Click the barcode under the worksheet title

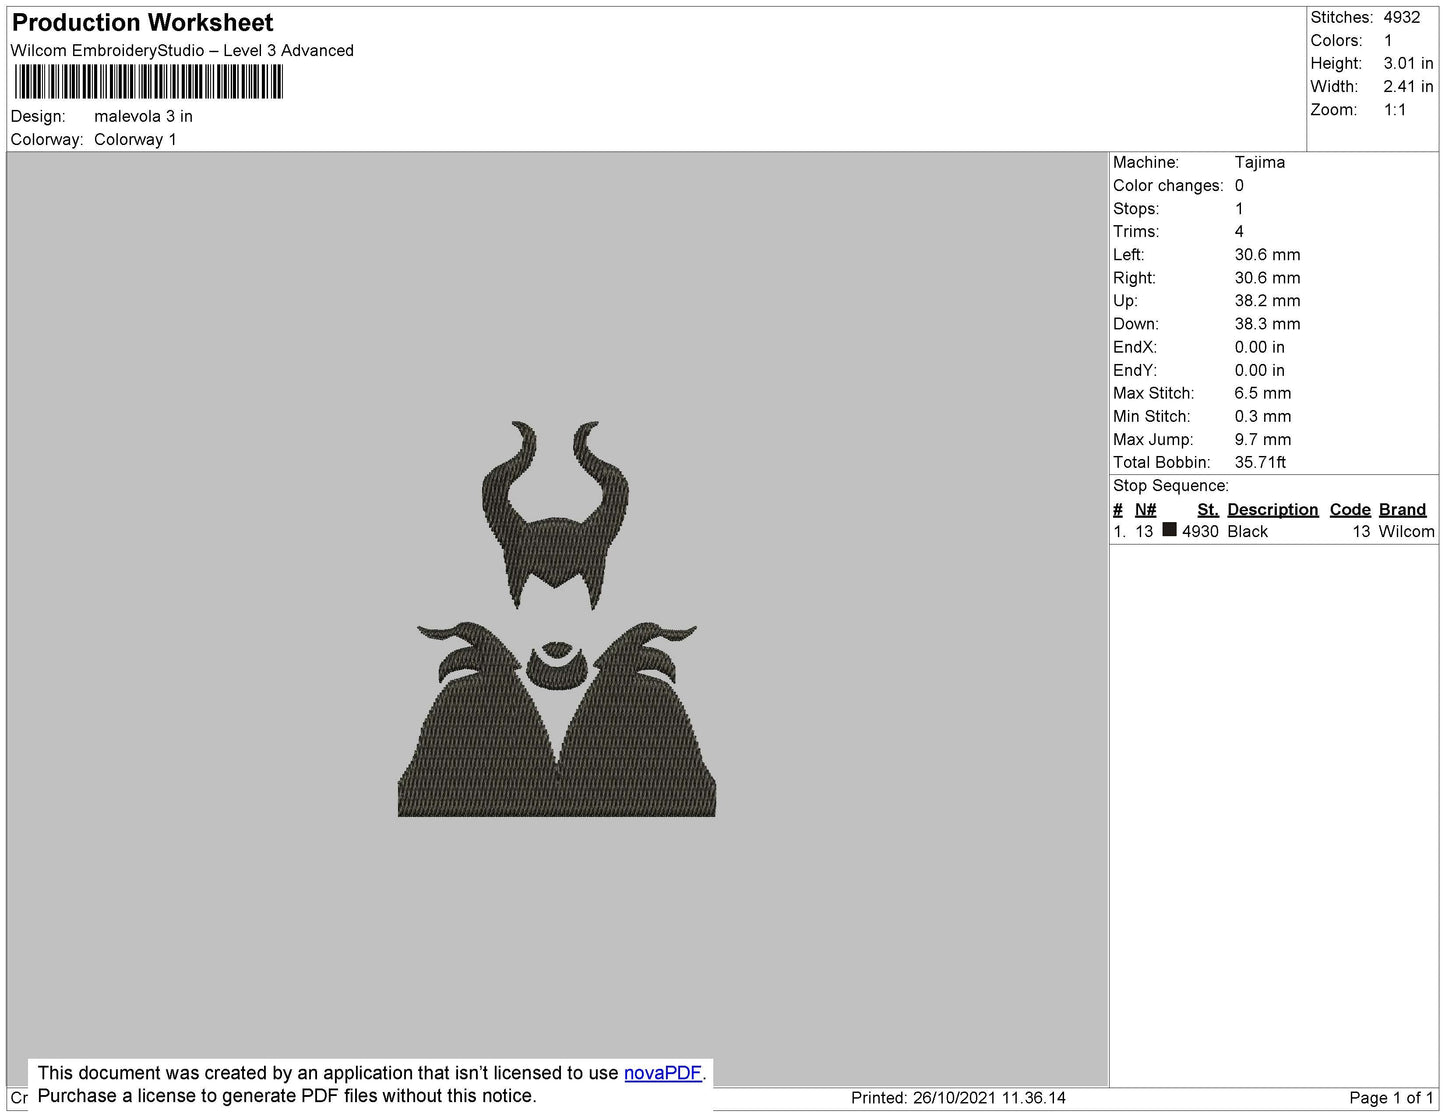pos(149,82)
